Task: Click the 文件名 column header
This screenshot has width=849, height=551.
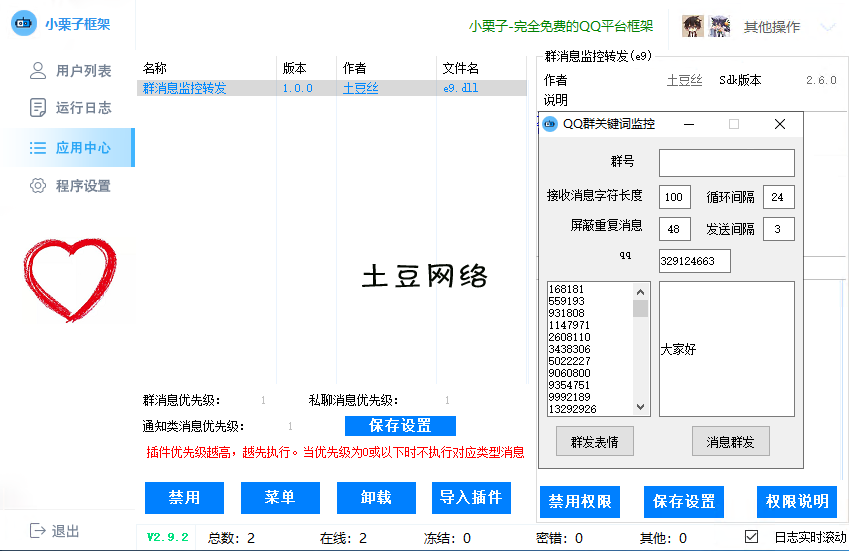Action: coord(461,68)
